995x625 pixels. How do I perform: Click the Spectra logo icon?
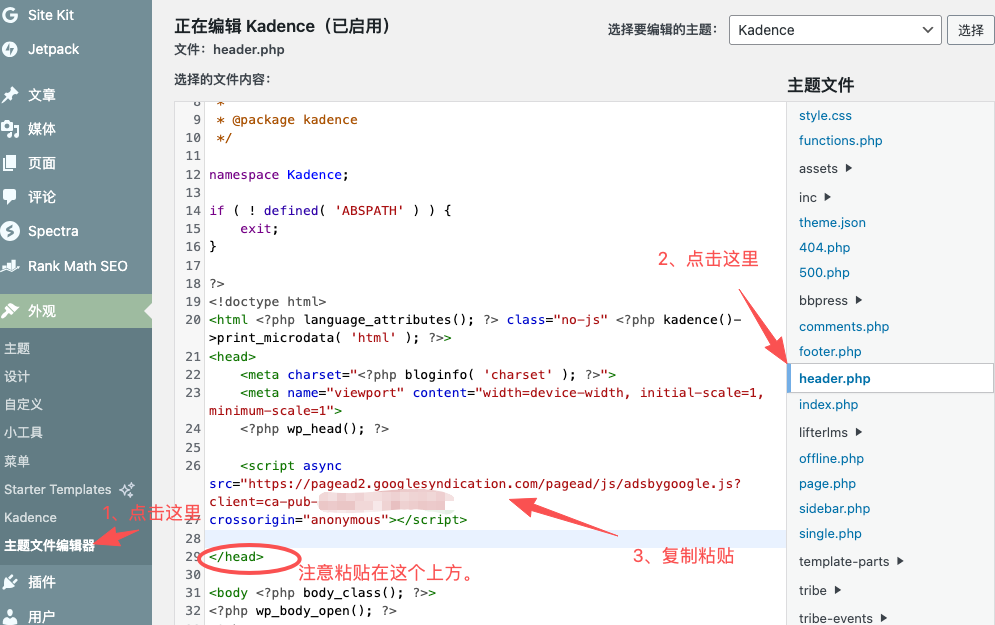(x=11, y=231)
